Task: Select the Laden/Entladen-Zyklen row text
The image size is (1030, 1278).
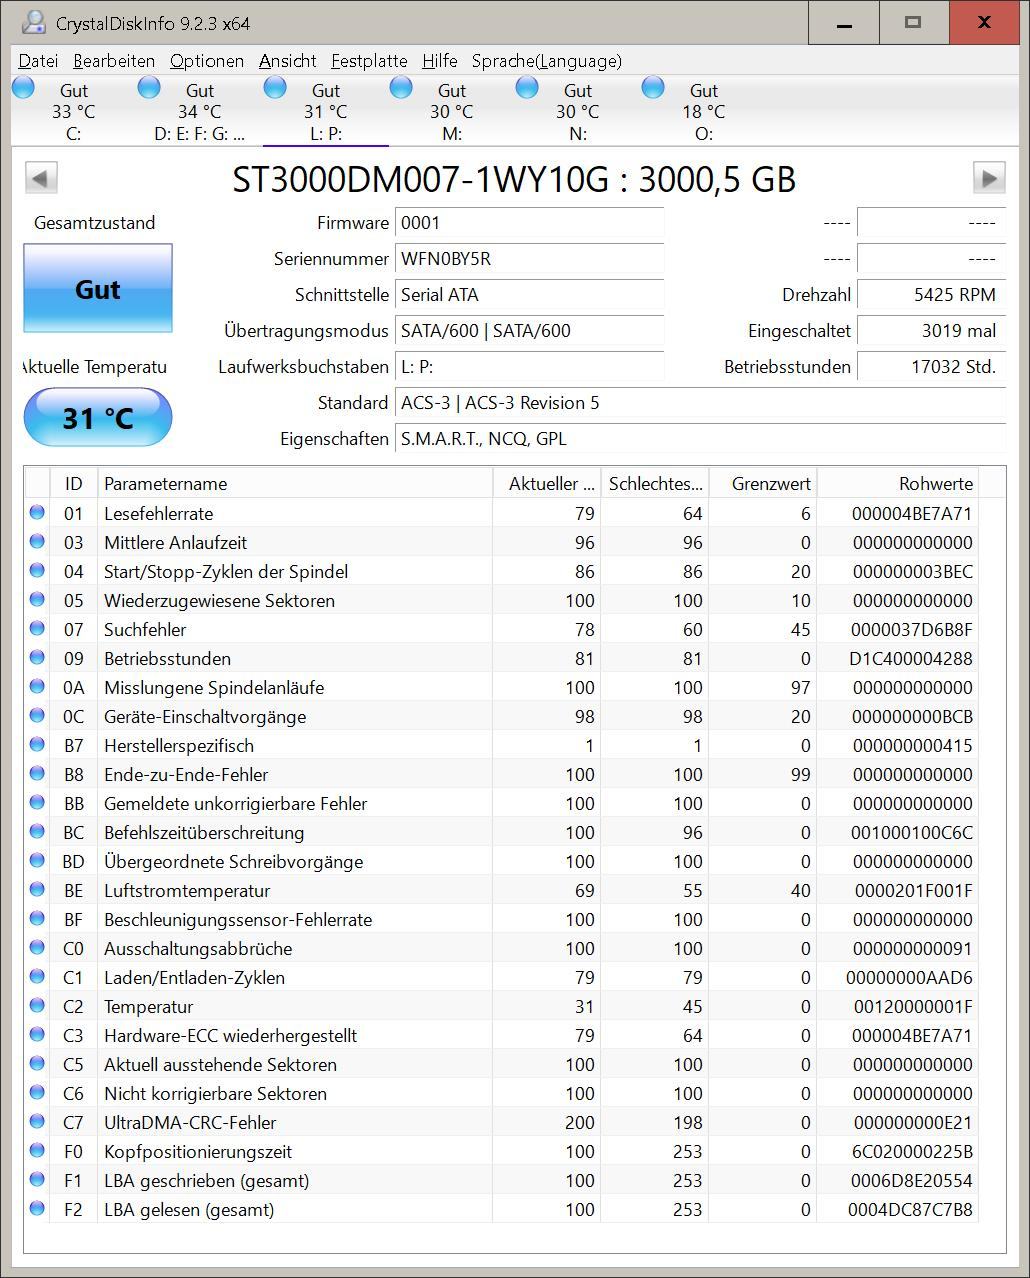Action: click(x=195, y=977)
